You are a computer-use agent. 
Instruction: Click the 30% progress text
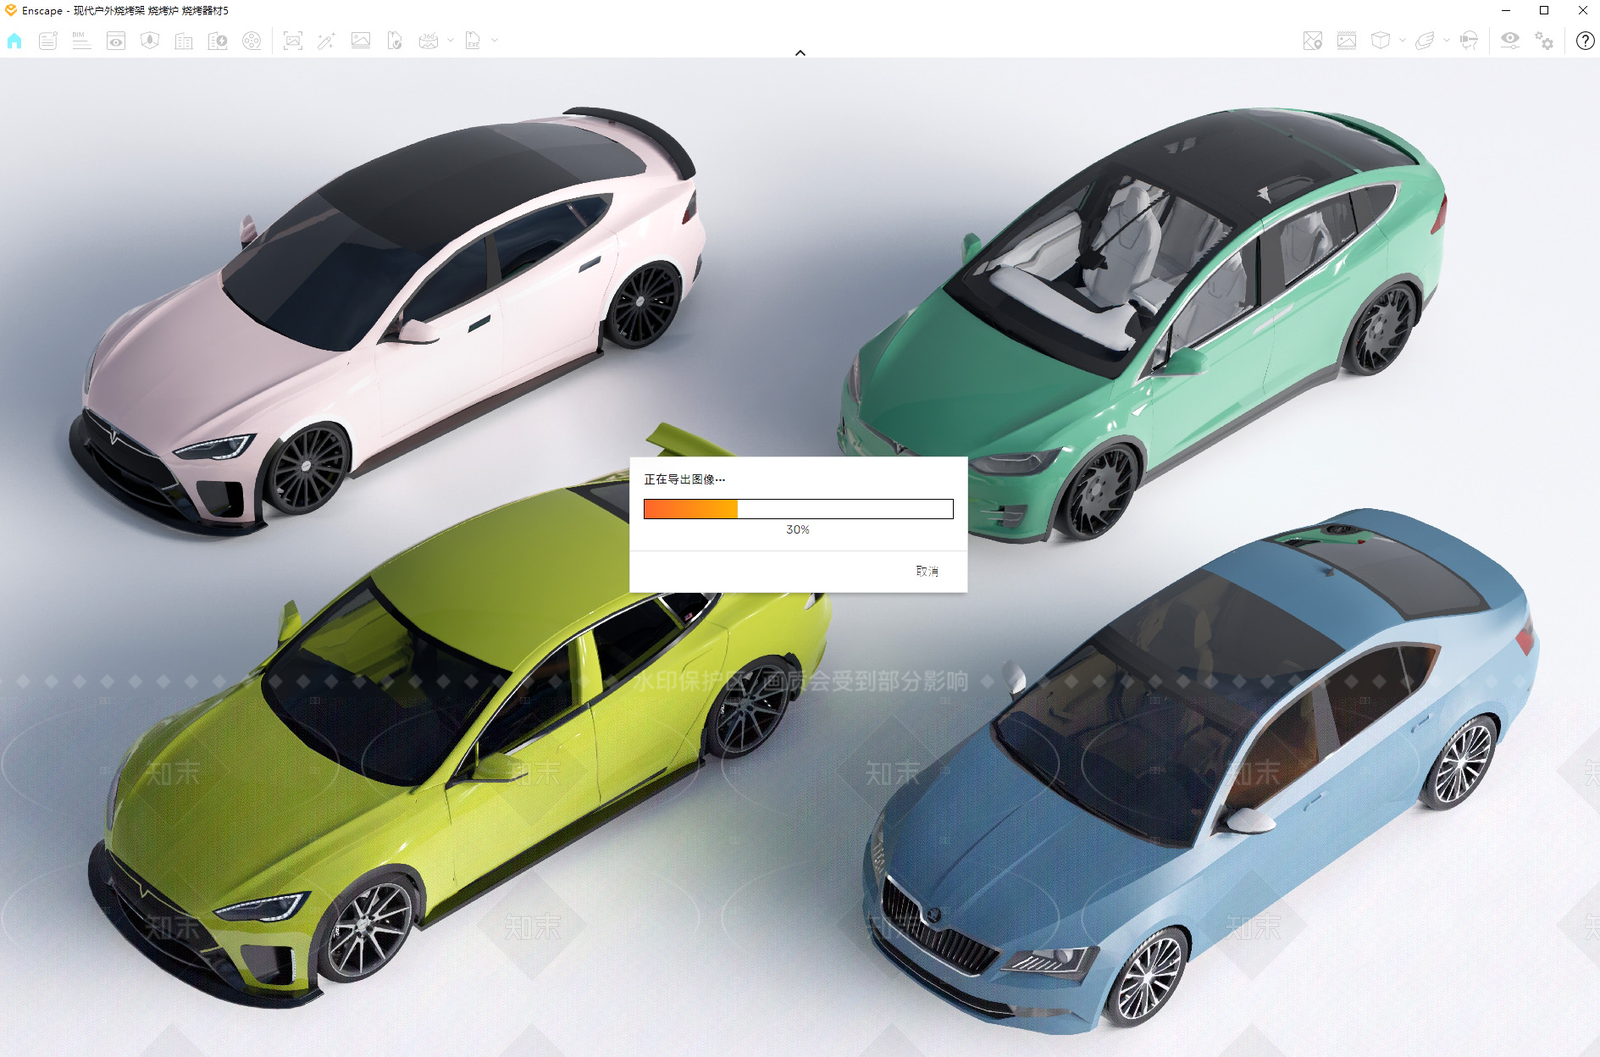(x=798, y=530)
